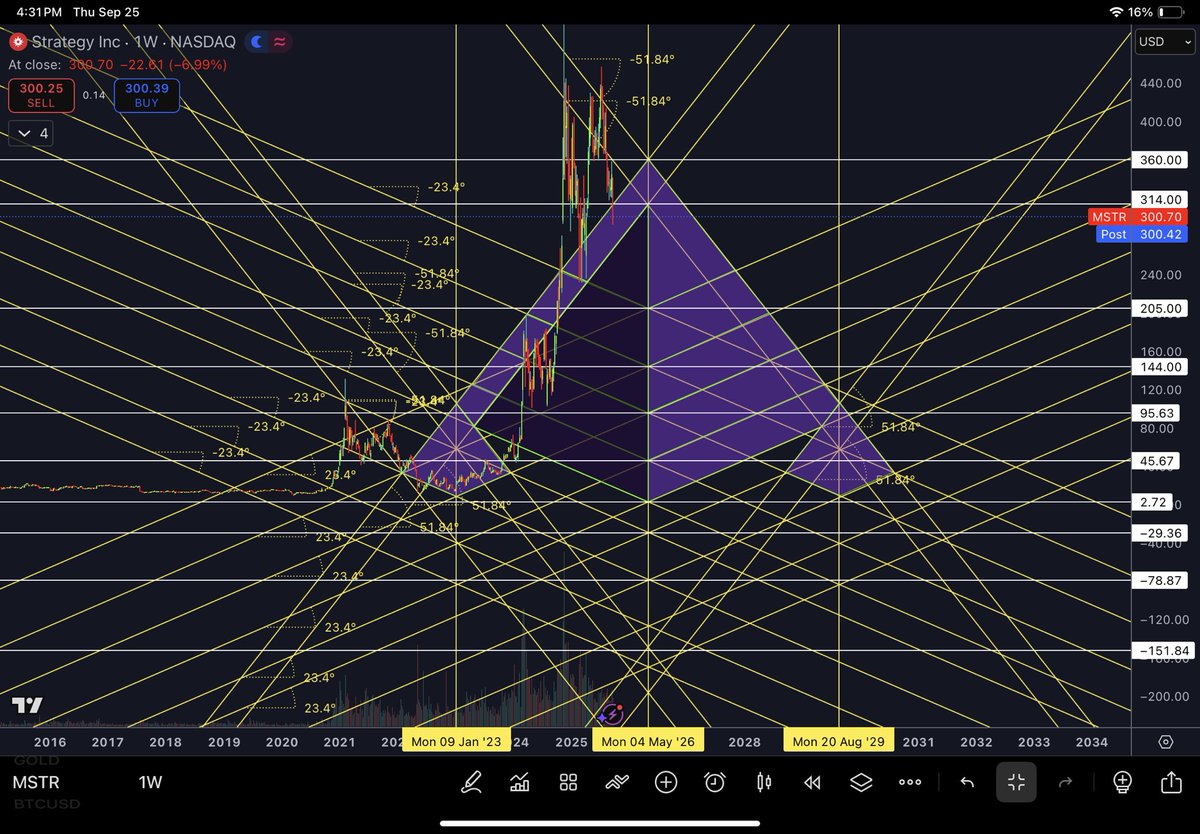Share the chart via share icon
1200x834 pixels.
point(1171,782)
